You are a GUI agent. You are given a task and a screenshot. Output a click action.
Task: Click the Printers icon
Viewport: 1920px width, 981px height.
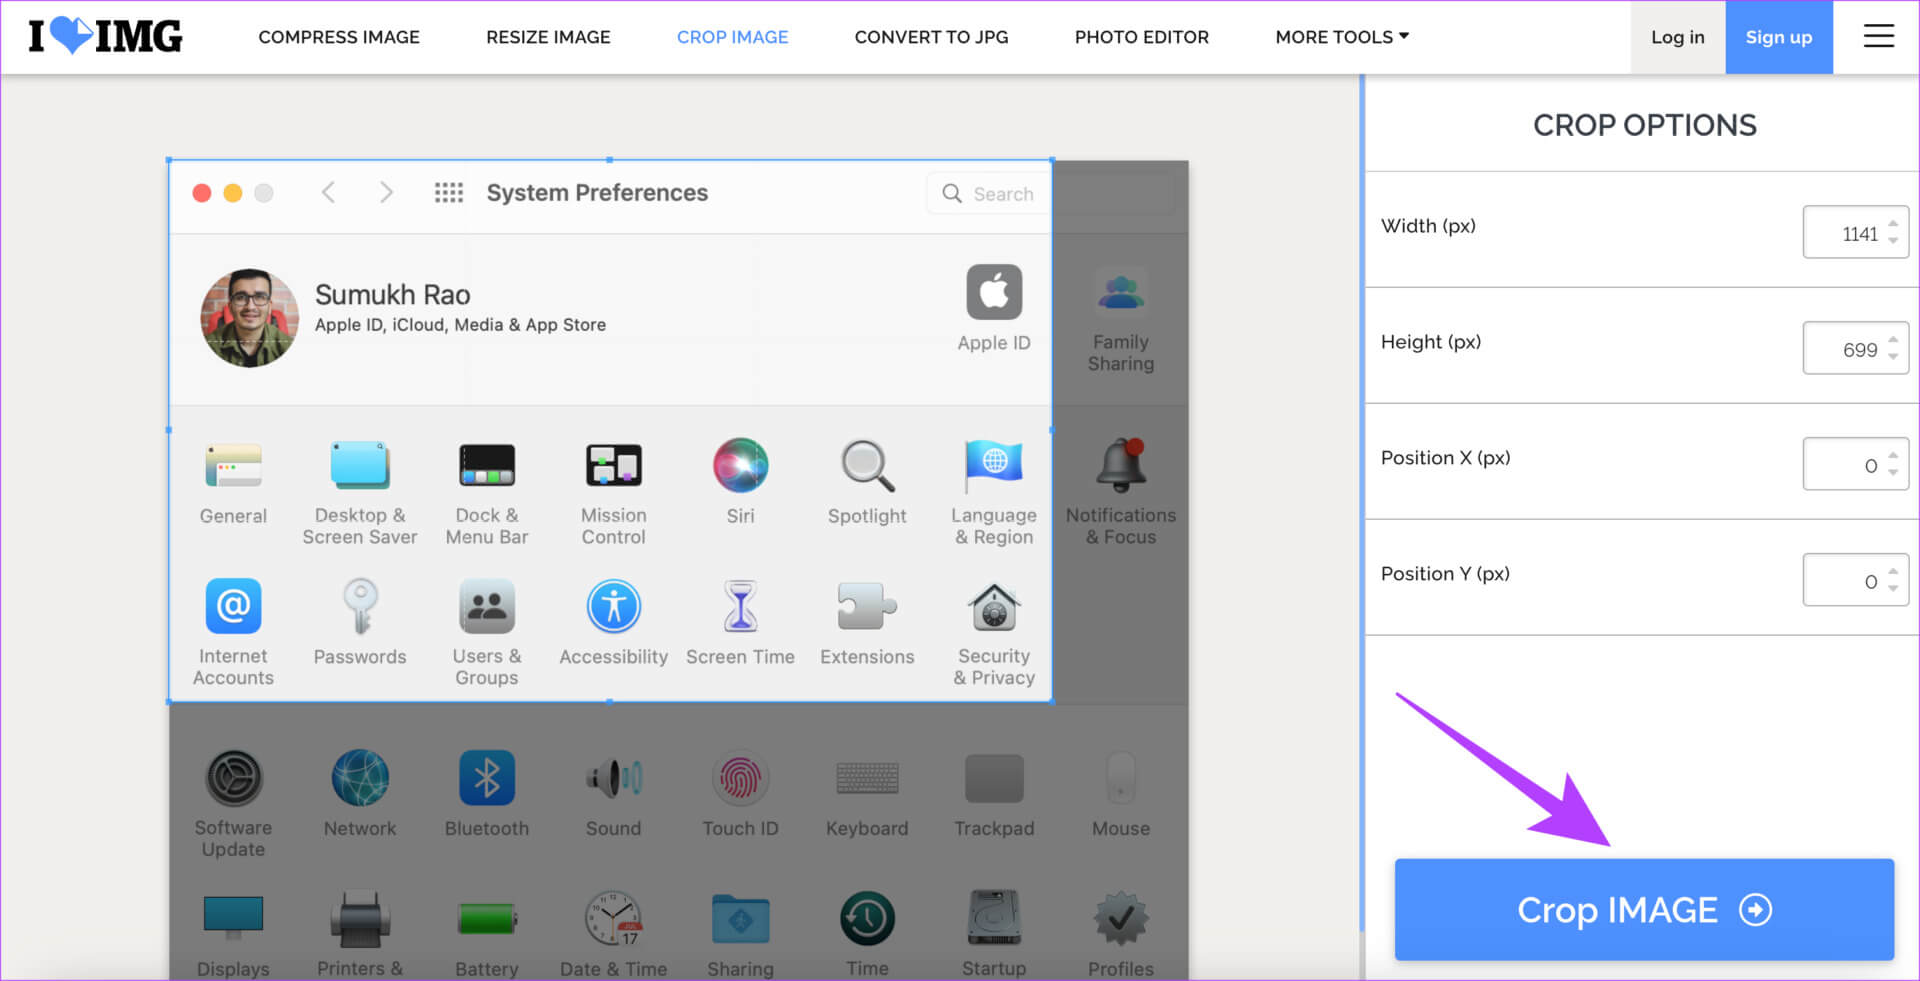point(360,918)
